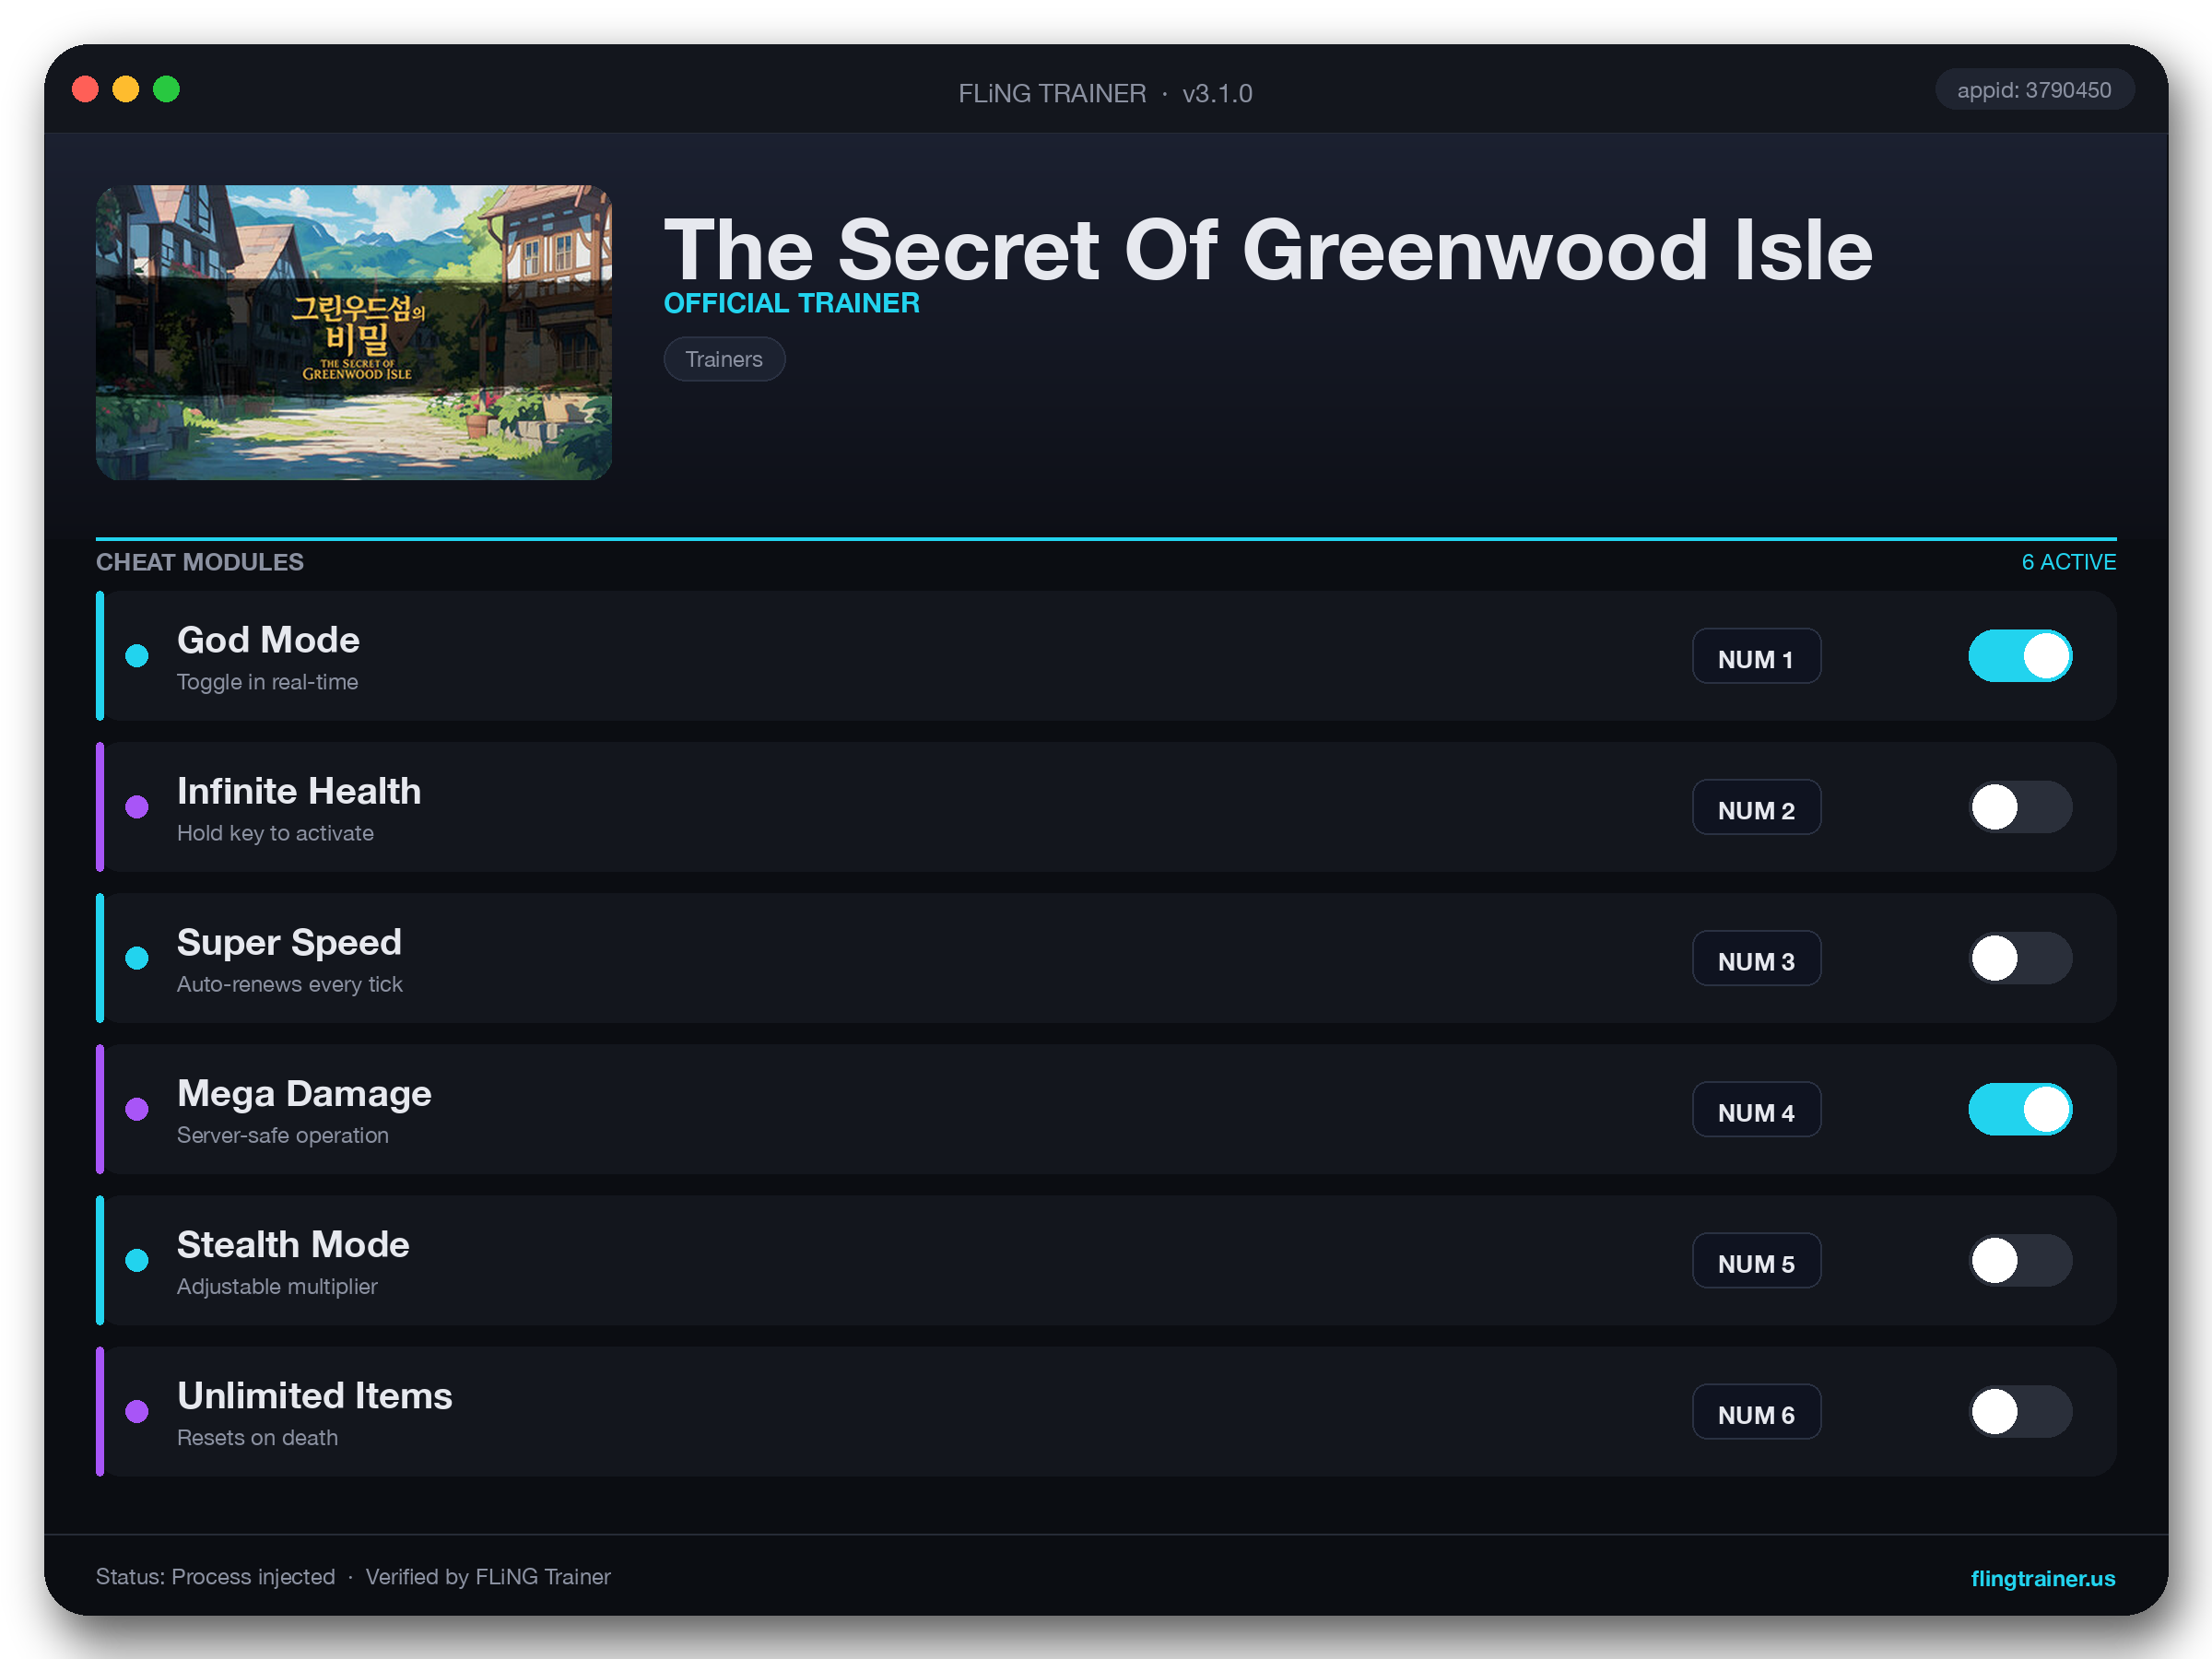Screen dimensions: 2212x1659
Task: Click the NUM 1 hotkey button
Action: (1756, 656)
